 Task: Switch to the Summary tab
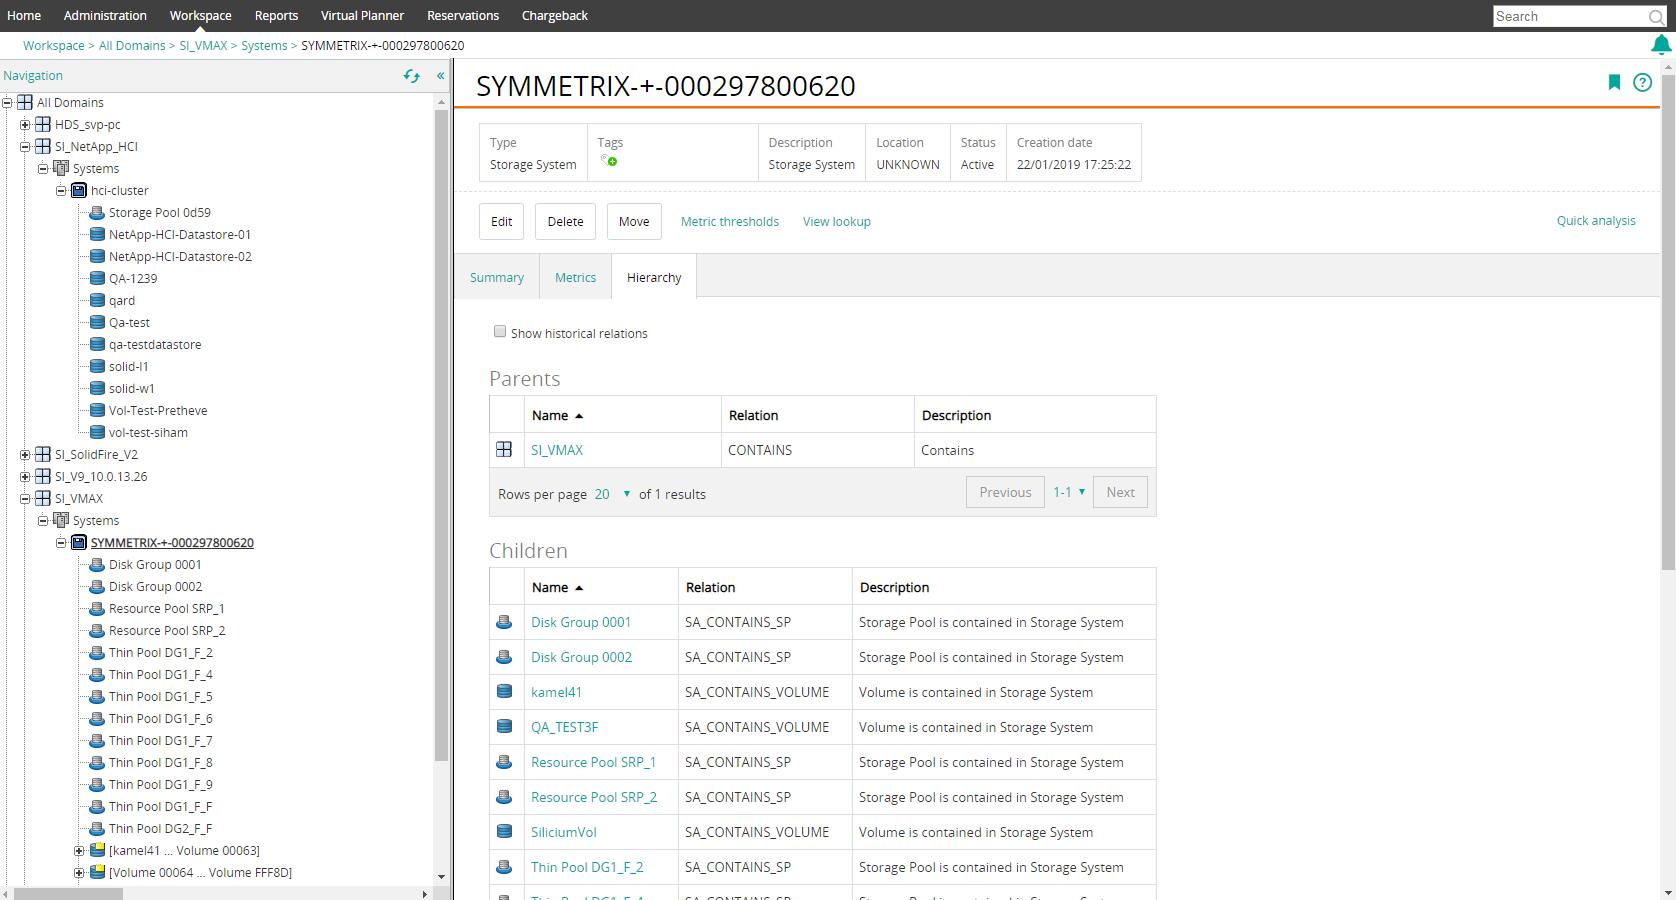(497, 278)
